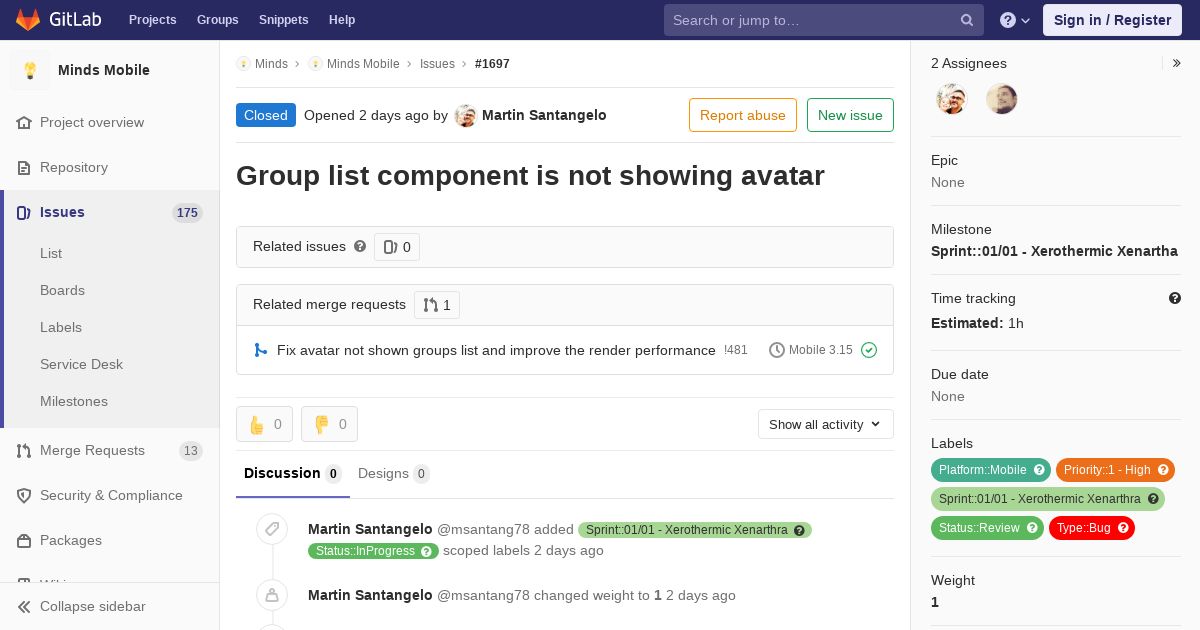The width and height of the screenshot is (1200, 630).
Task: Click the GitLab fox logo
Action: tap(28, 19)
